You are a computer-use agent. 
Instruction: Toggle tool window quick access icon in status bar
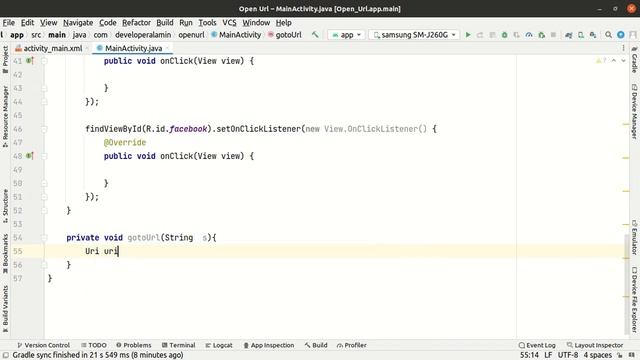(x=6, y=355)
